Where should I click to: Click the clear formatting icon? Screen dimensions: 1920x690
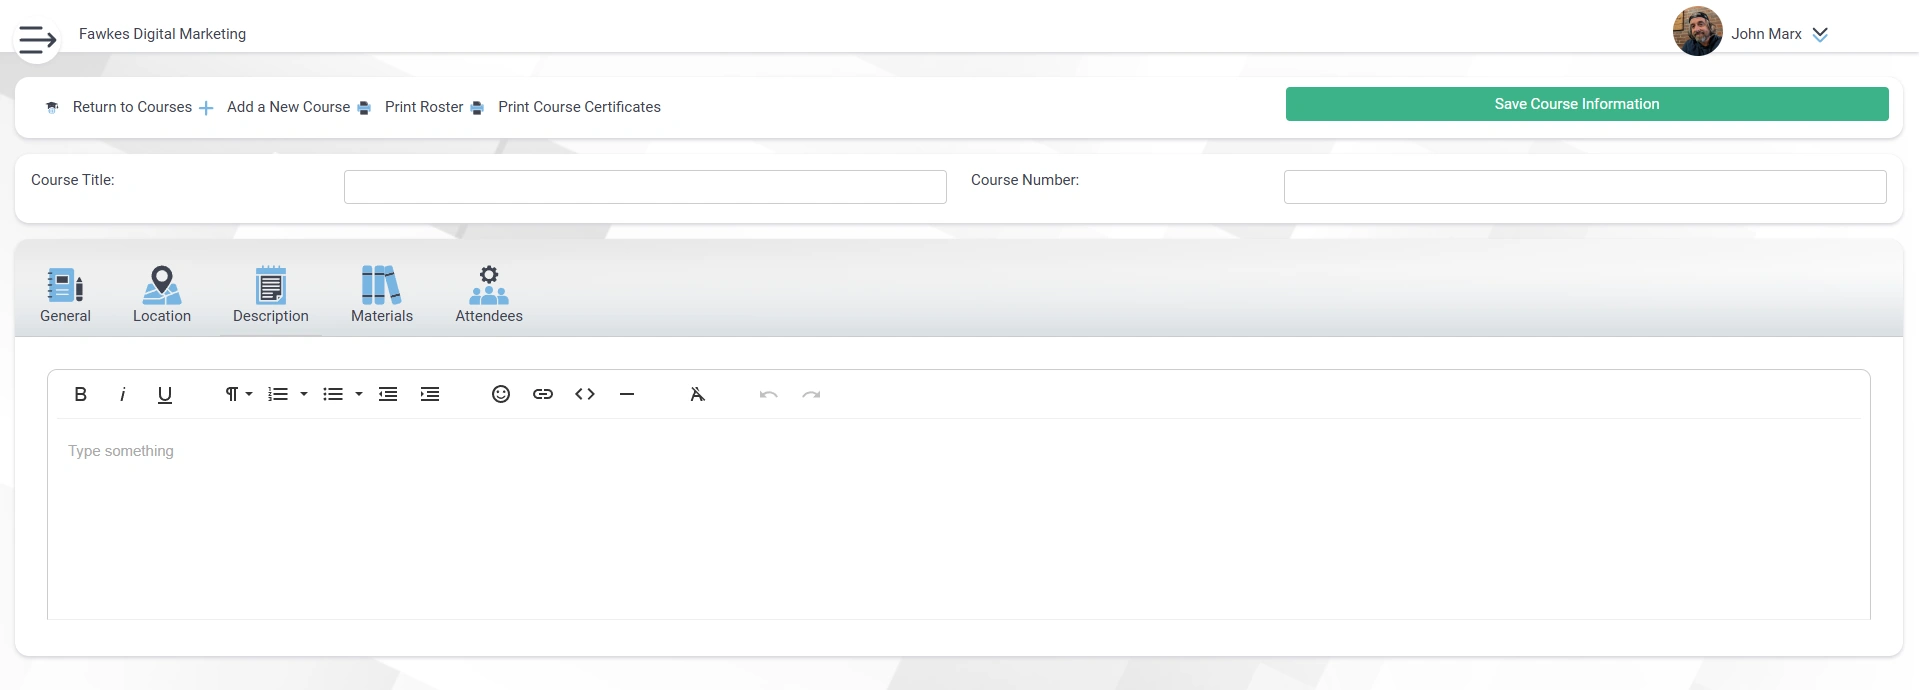click(698, 394)
